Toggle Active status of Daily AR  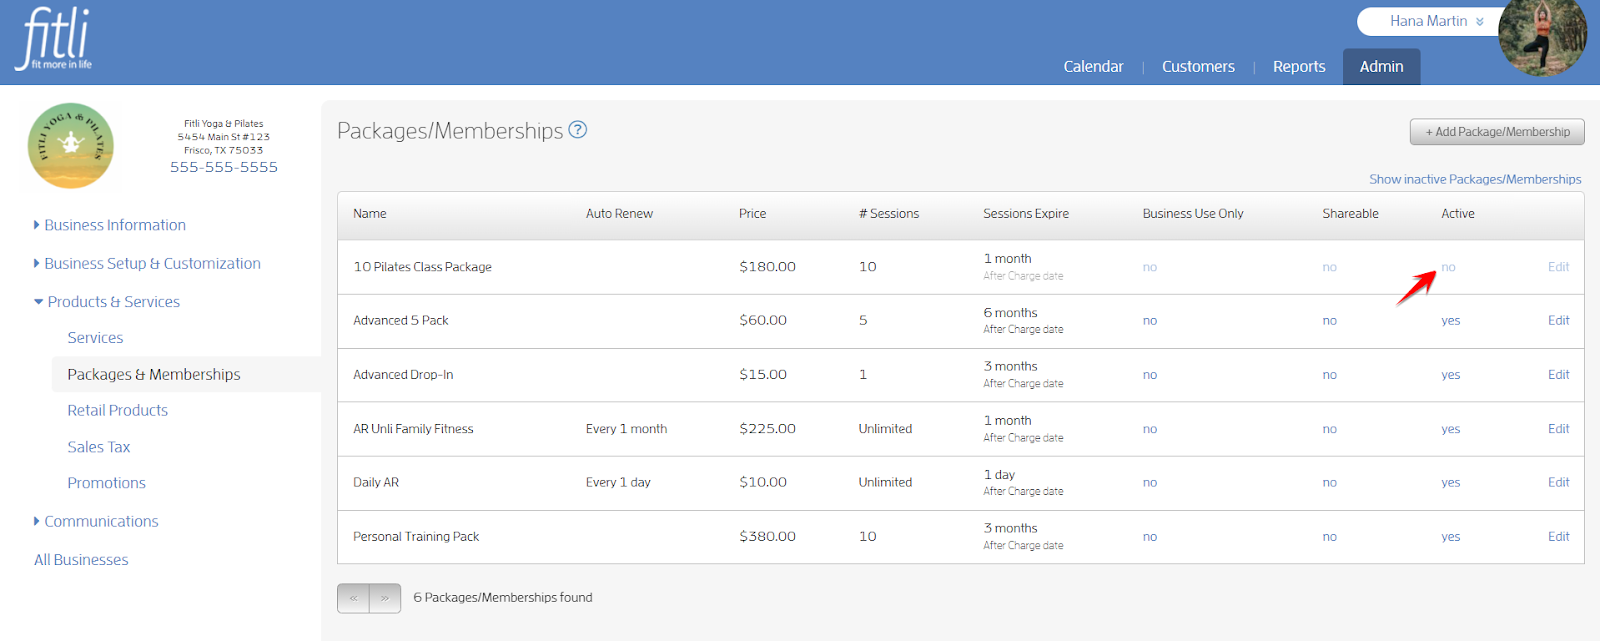1451,483
